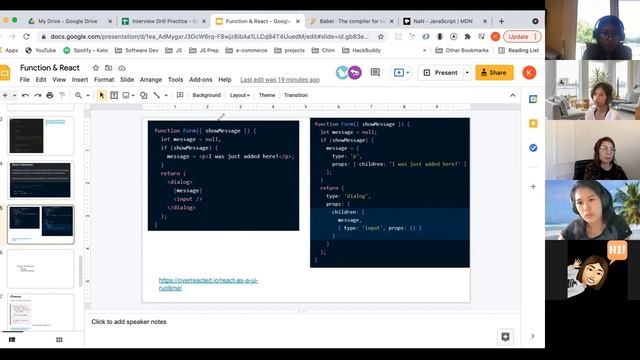Choose the Select arrow cursor tool

point(102,95)
